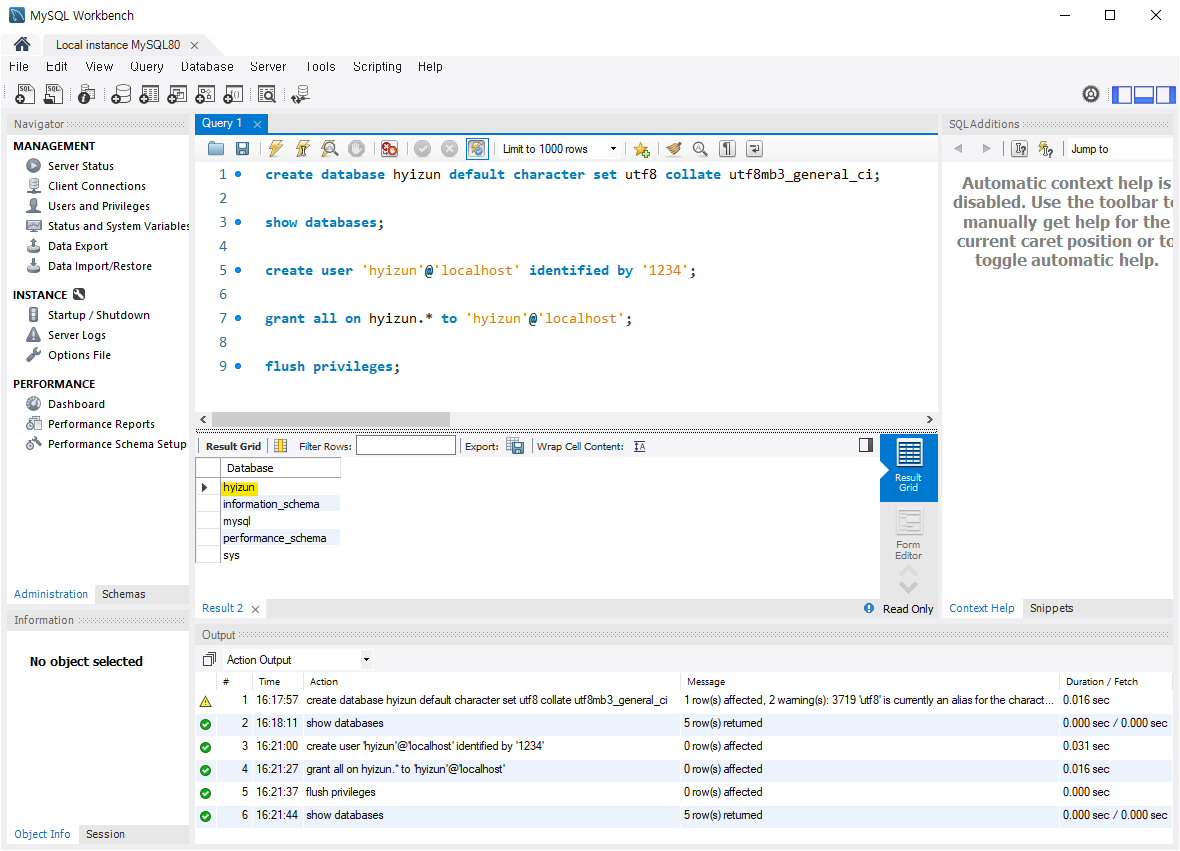The image size is (1180, 851).
Task: Commit the transaction checkmark icon
Action: pyautogui.click(x=423, y=149)
